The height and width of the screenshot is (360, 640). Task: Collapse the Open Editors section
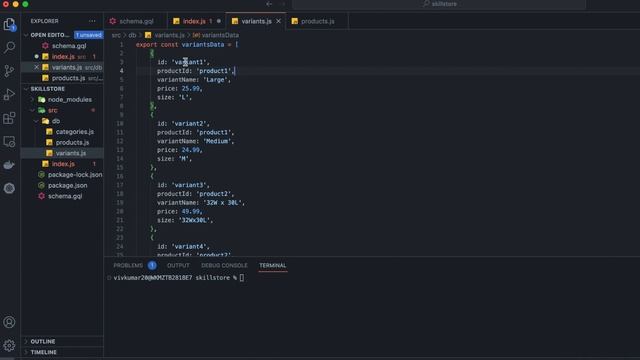tap(49, 35)
